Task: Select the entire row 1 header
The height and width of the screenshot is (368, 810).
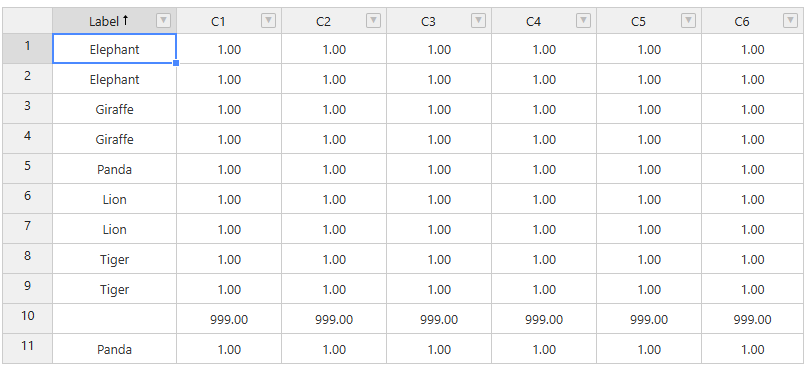Action: pyautogui.click(x=27, y=49)
